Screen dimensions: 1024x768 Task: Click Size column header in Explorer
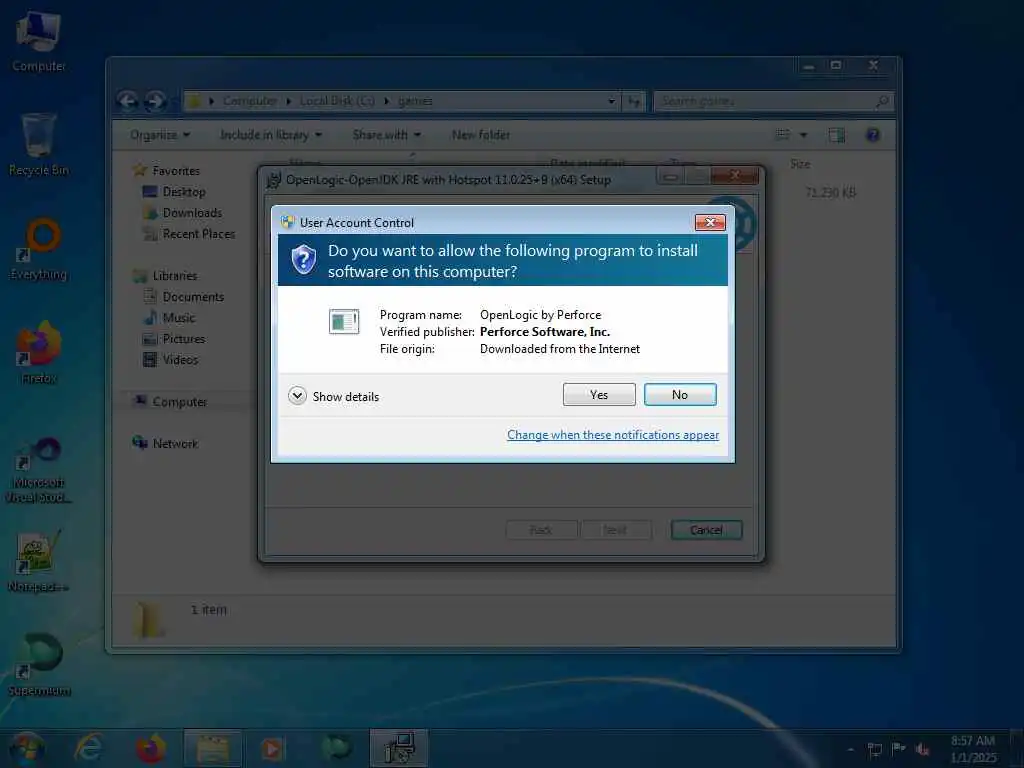coord(800,164)
